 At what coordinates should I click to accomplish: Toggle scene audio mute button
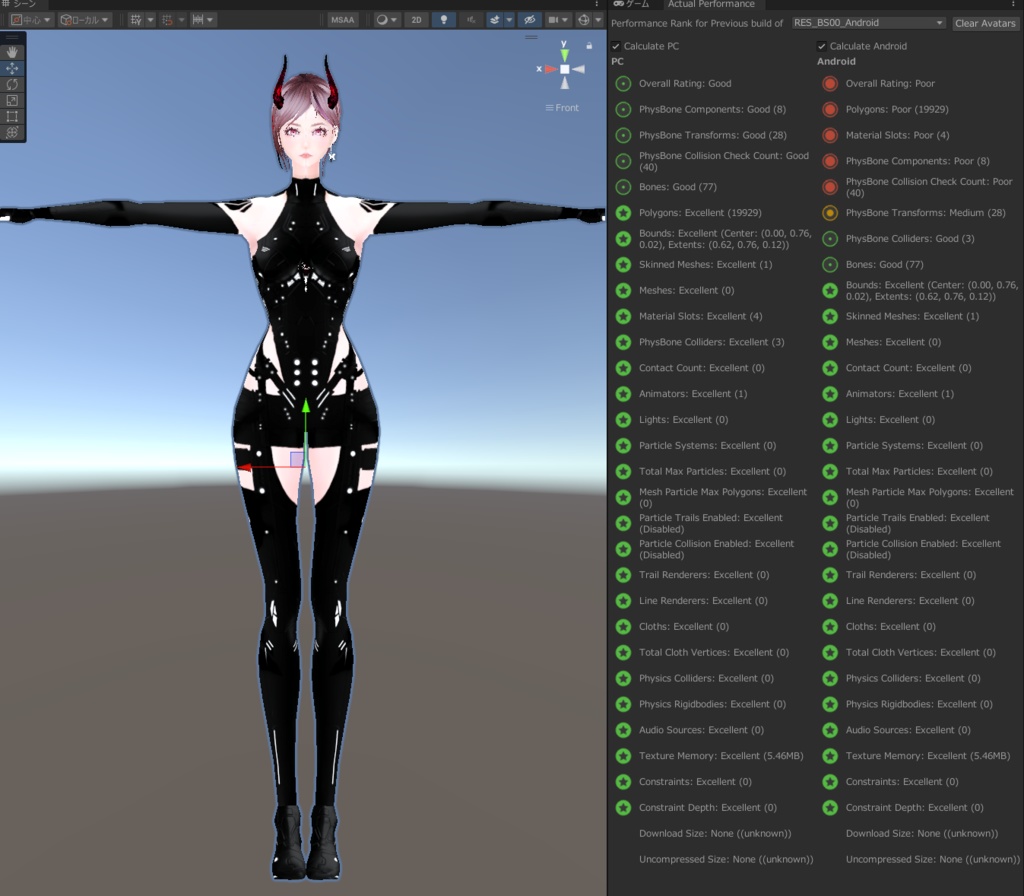click(x=471, y=20)
